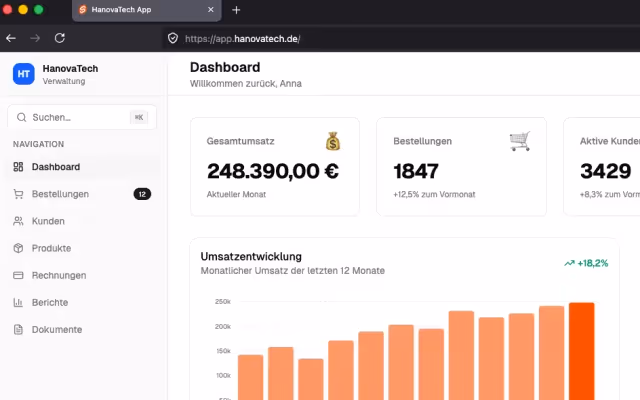
Task: Click the 150k axis label
Action: (224, 351)
